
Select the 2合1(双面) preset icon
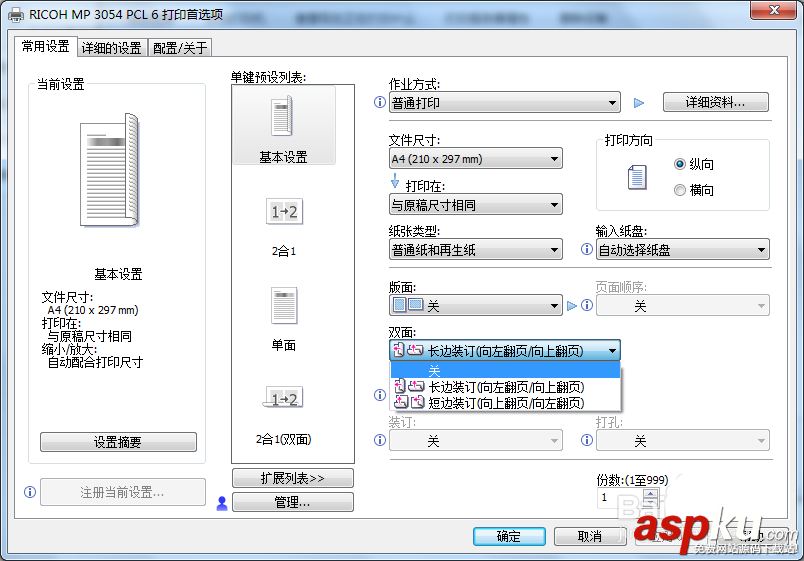pos(284,397)
